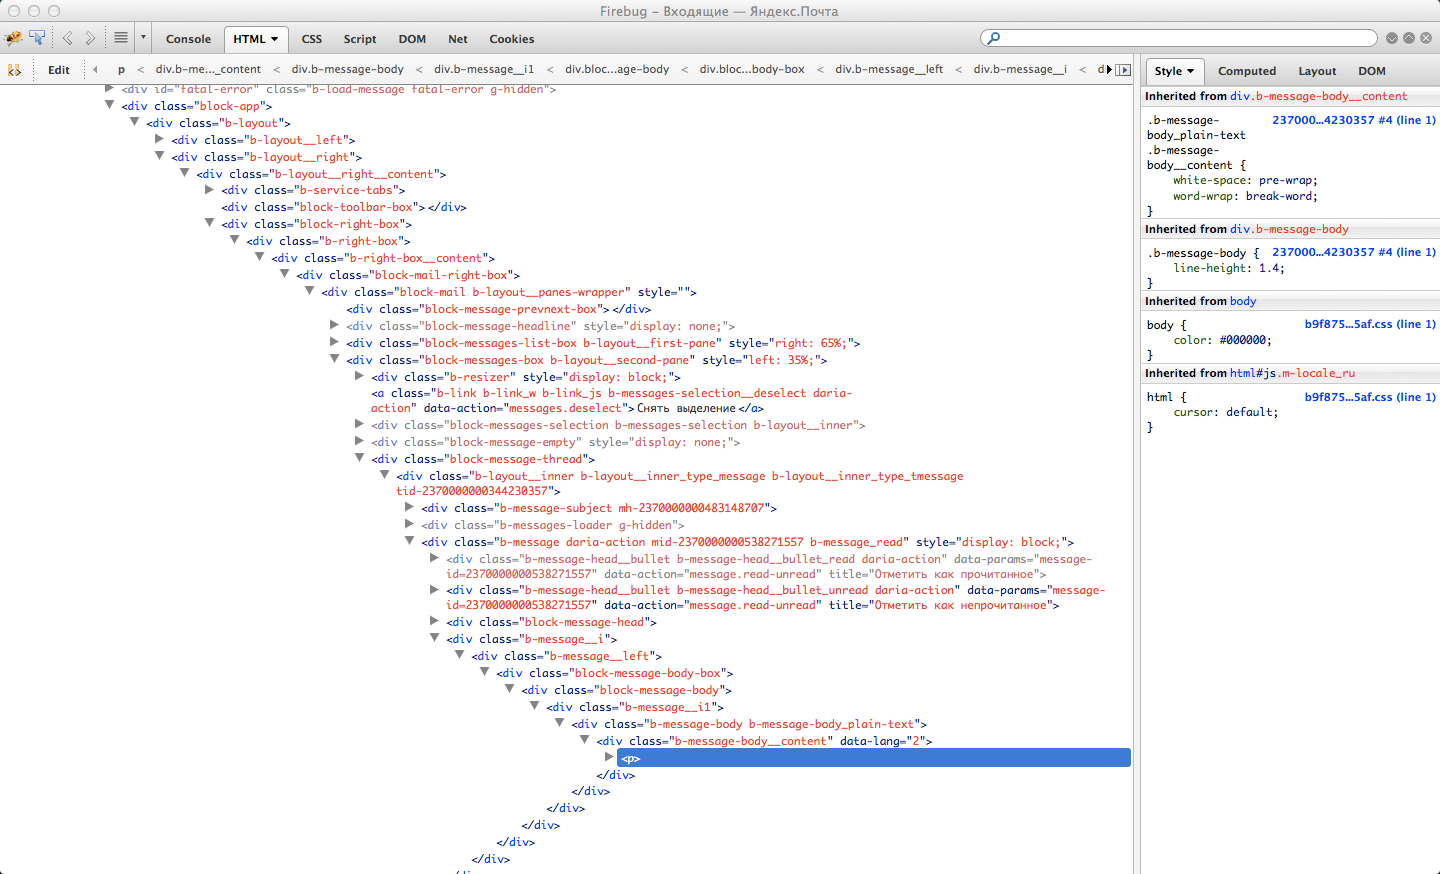Viewport: 1440px width, 874px height.
Task: Expand the block-message-headline div node
Action: tap(334, 325)
